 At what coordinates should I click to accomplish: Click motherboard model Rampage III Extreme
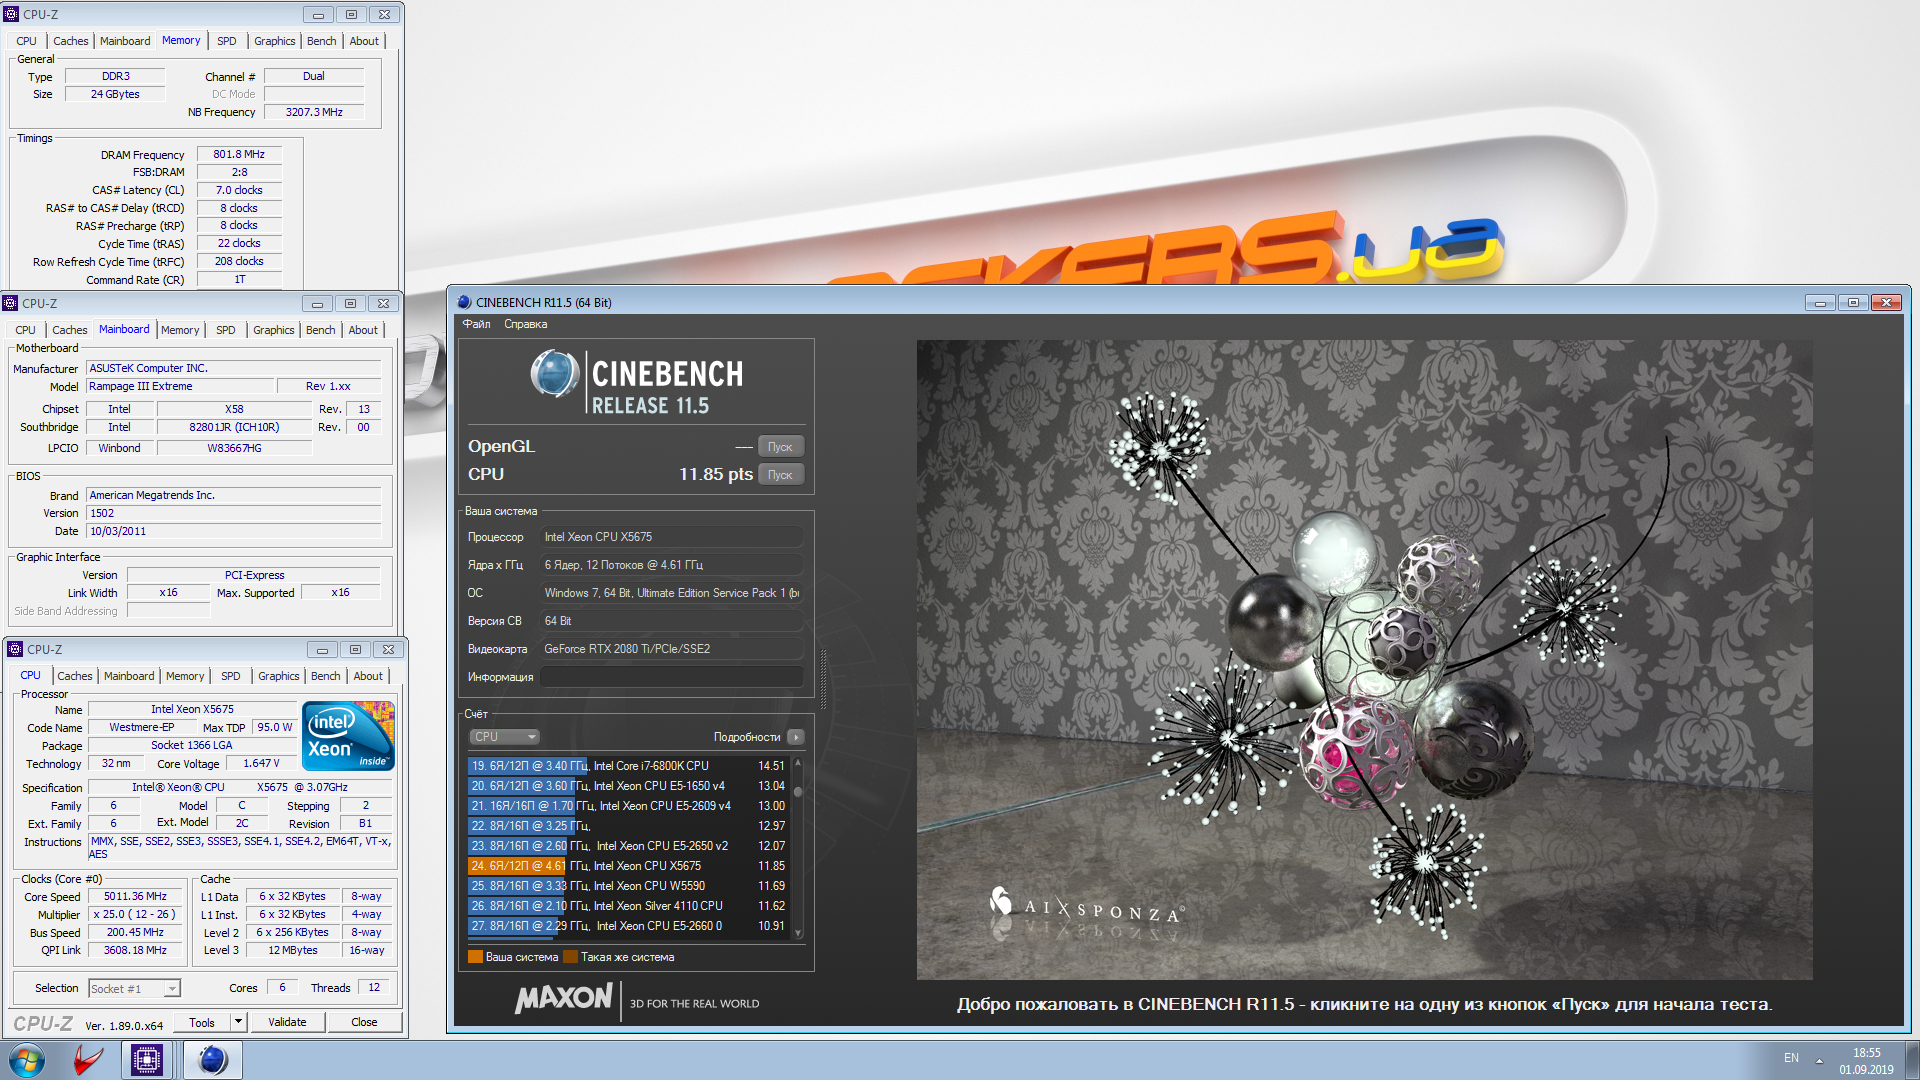(180, 386)
